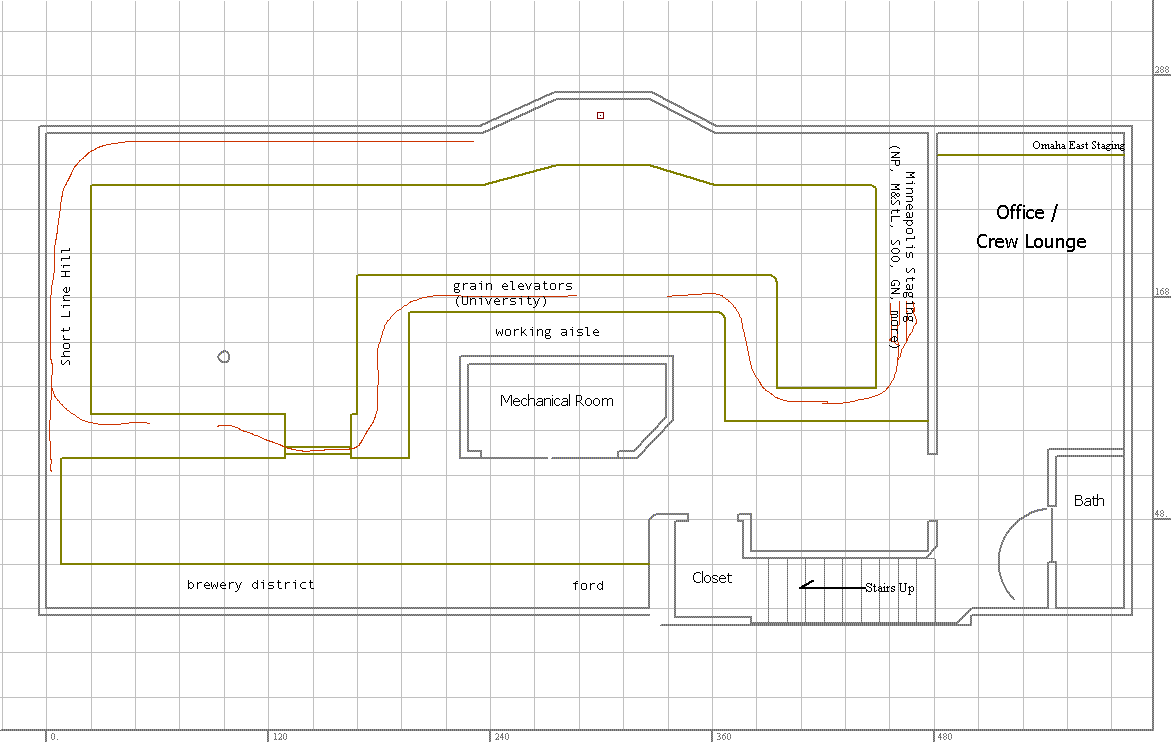1171x742 pixels.
Task: Select the olive benchwork outline near brewery district
Action: click(x=300, y=564)
